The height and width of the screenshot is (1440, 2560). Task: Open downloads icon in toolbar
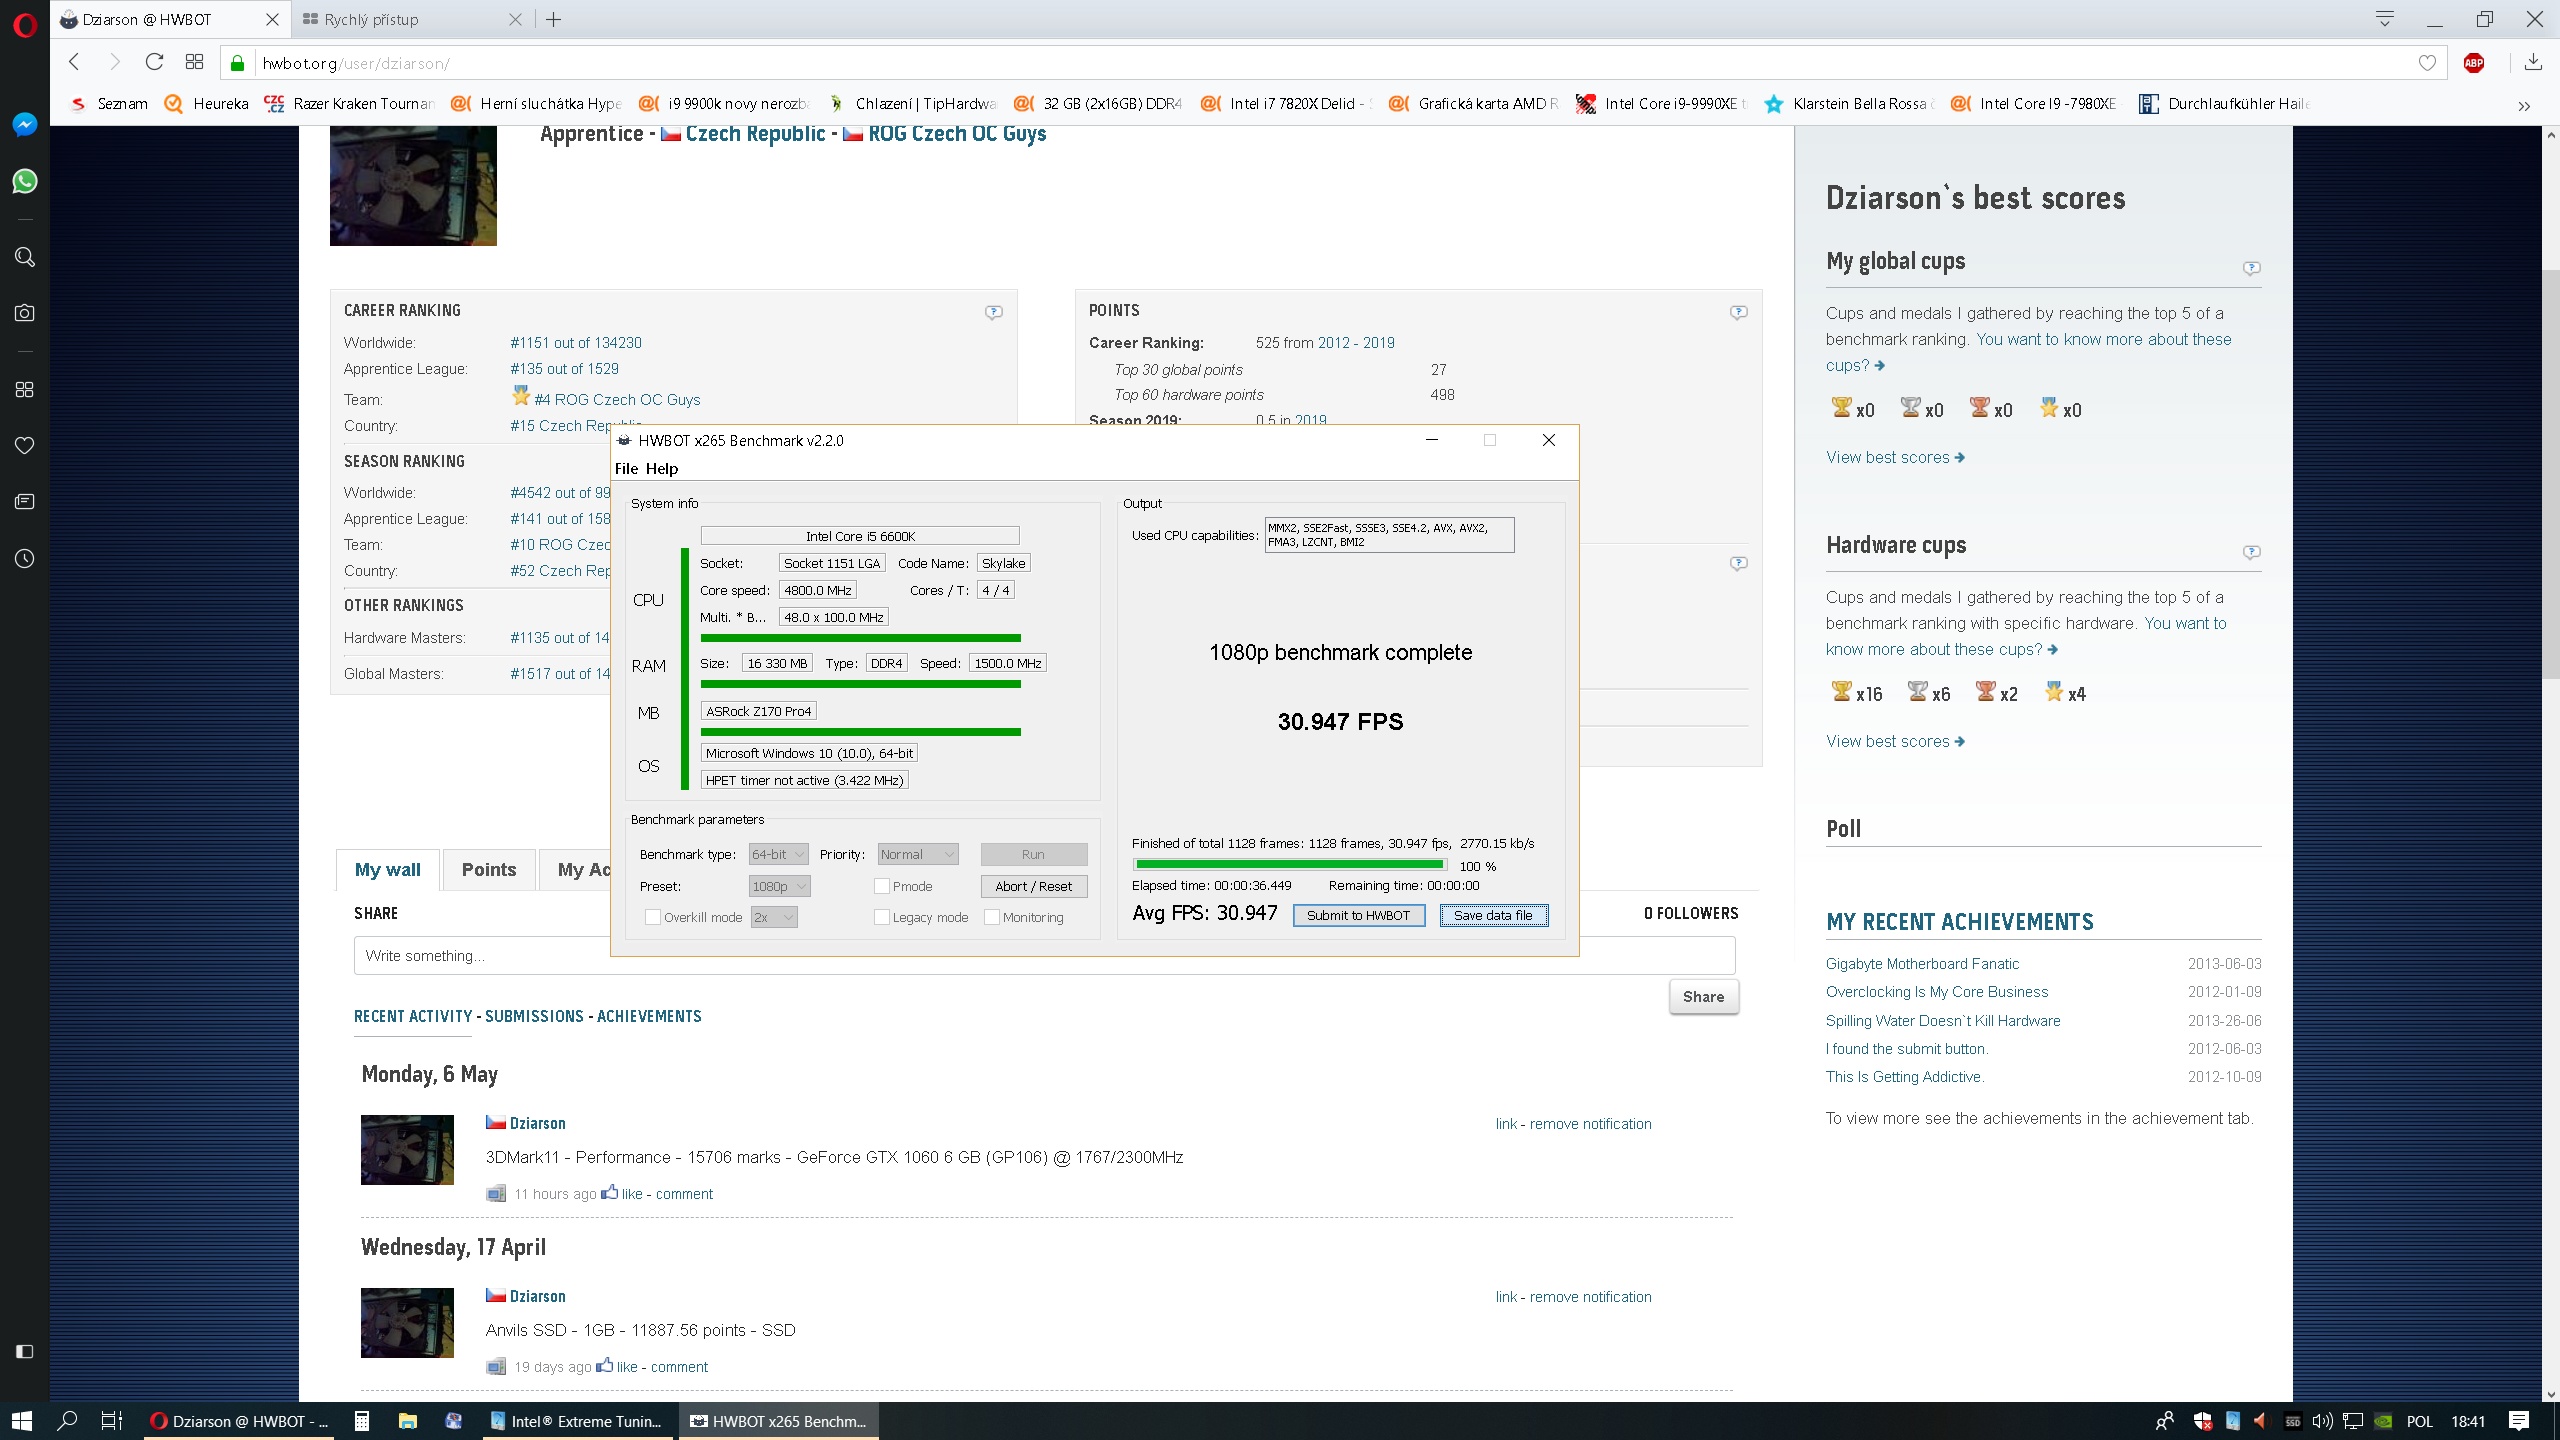2533,62
